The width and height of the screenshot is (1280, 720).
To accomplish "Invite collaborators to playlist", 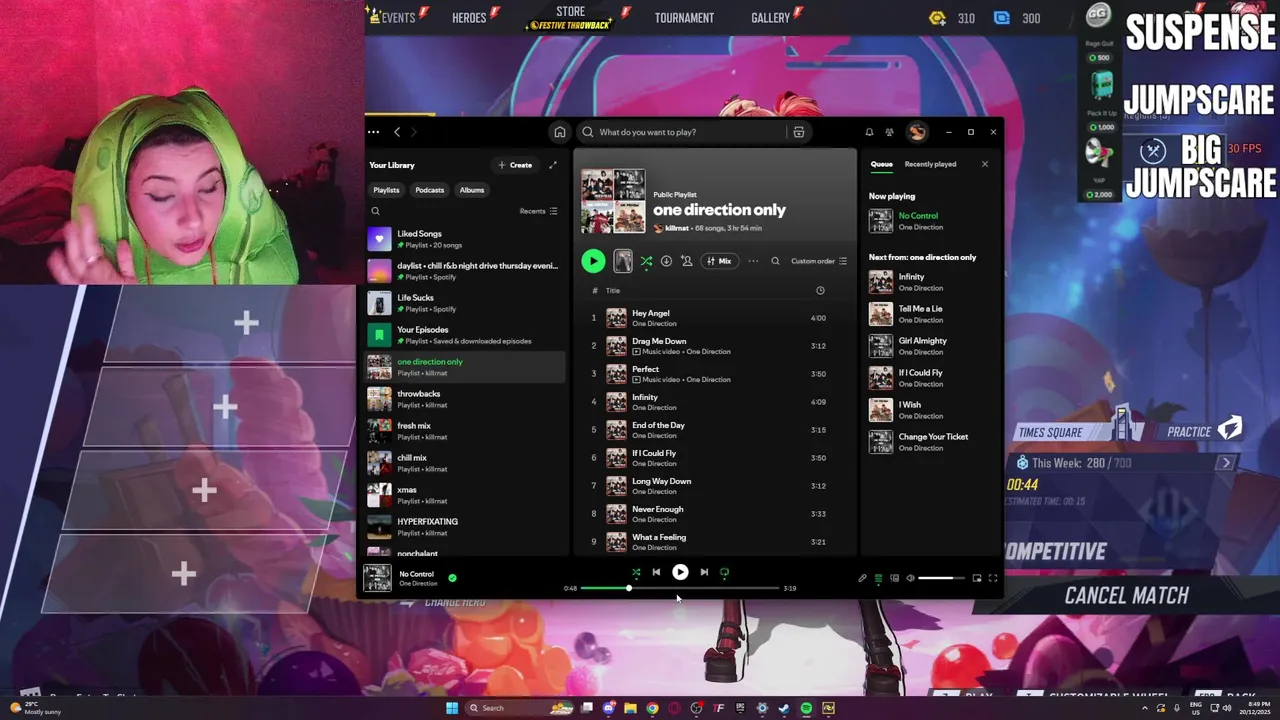I will click(x=687, y=261).
